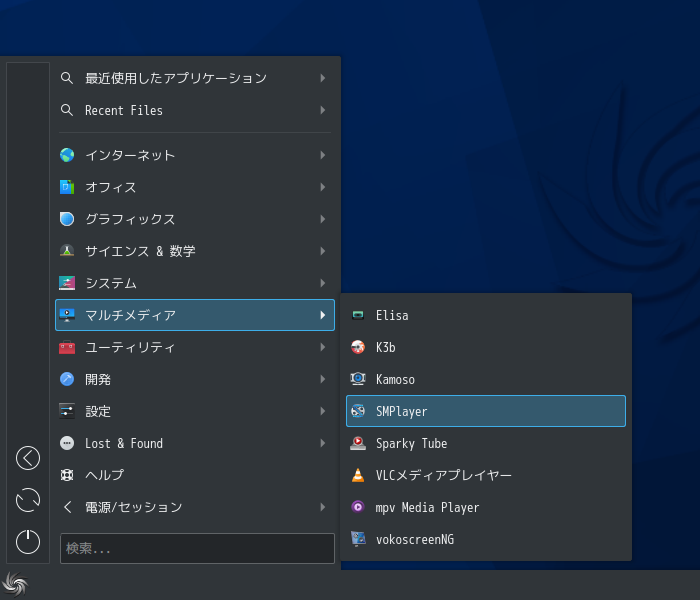Select the SMPlayer entry
Screen dimensions: 700x600
pyautogui.click(x=486, y=411)
